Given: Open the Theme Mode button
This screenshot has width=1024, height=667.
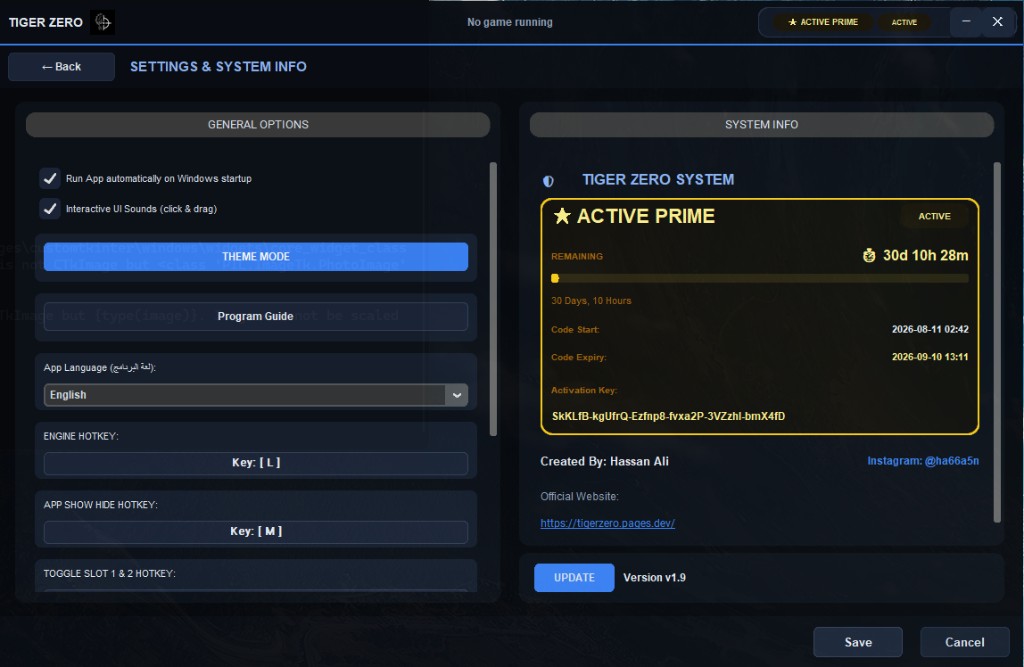Looking at the screenshot, I should click(x=255, y=257).
